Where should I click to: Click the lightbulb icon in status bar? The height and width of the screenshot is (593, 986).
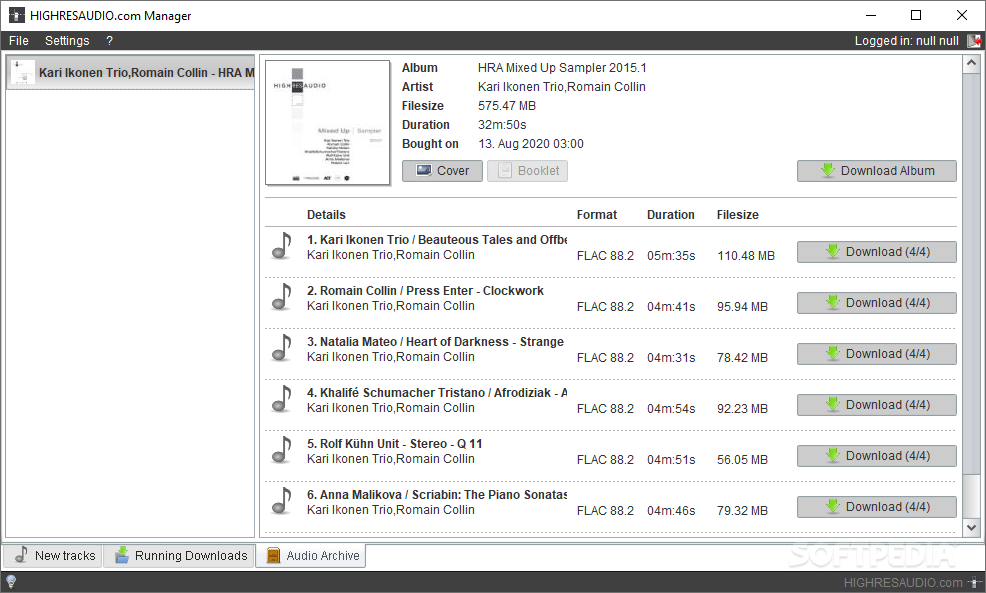[11, 582]
